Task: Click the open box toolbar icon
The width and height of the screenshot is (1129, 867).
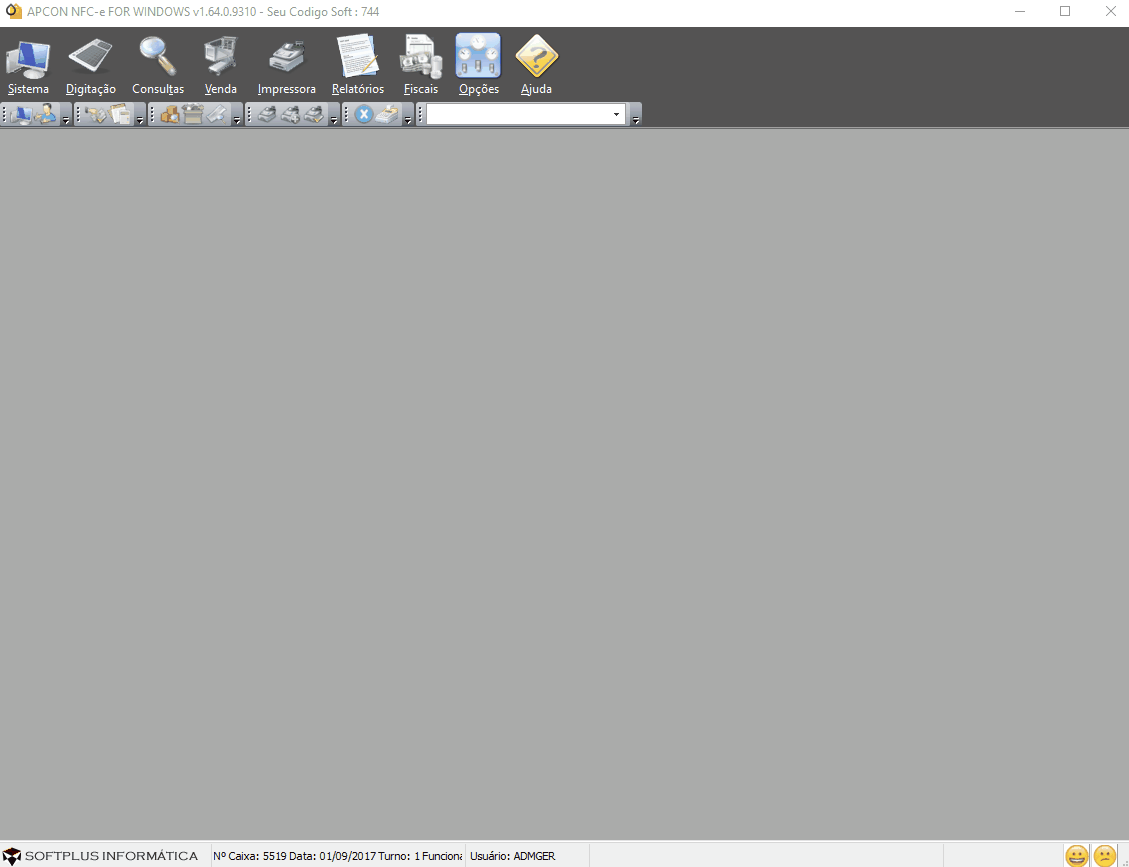Action: pos(193,114)
